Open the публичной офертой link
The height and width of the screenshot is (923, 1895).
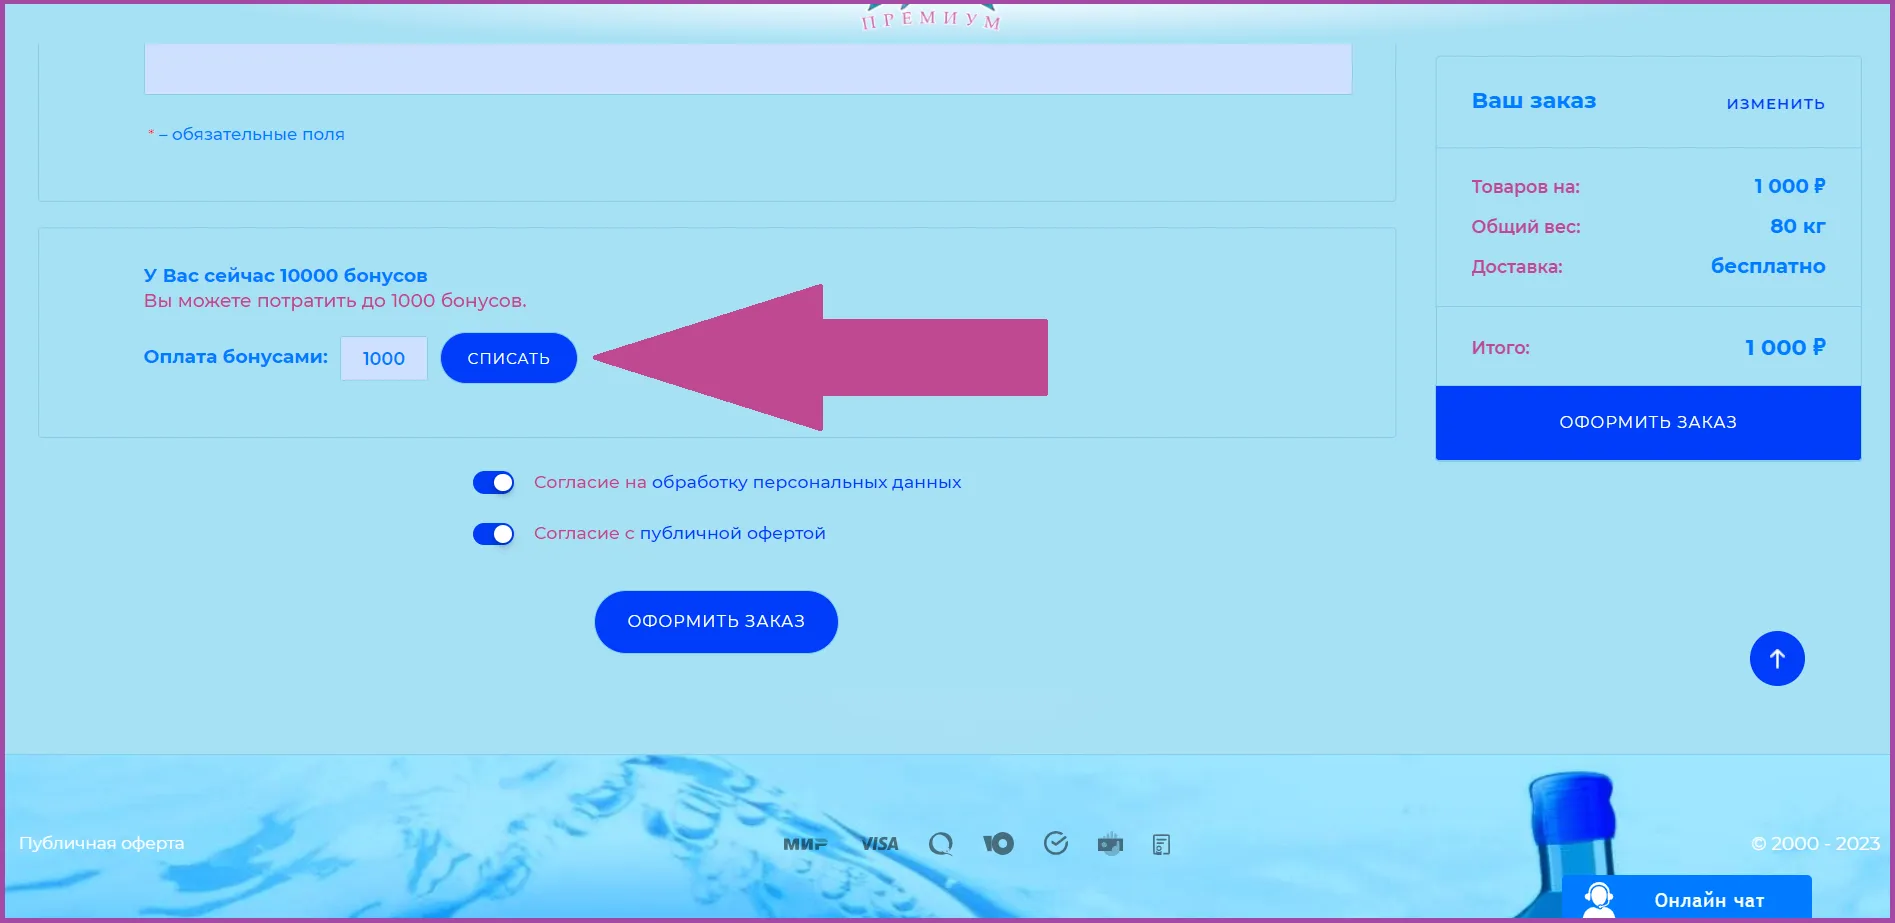click(732, 533)
